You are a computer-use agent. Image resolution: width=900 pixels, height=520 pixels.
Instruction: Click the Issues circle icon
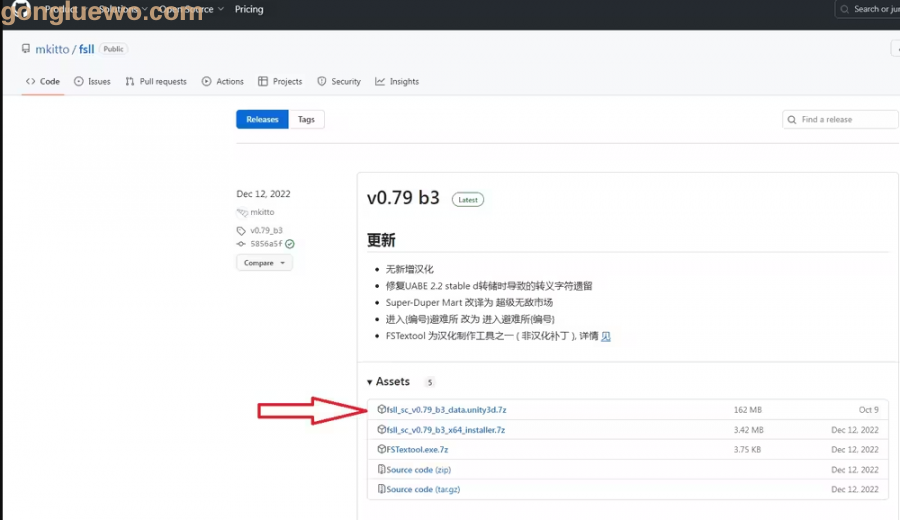click(79, 82)
